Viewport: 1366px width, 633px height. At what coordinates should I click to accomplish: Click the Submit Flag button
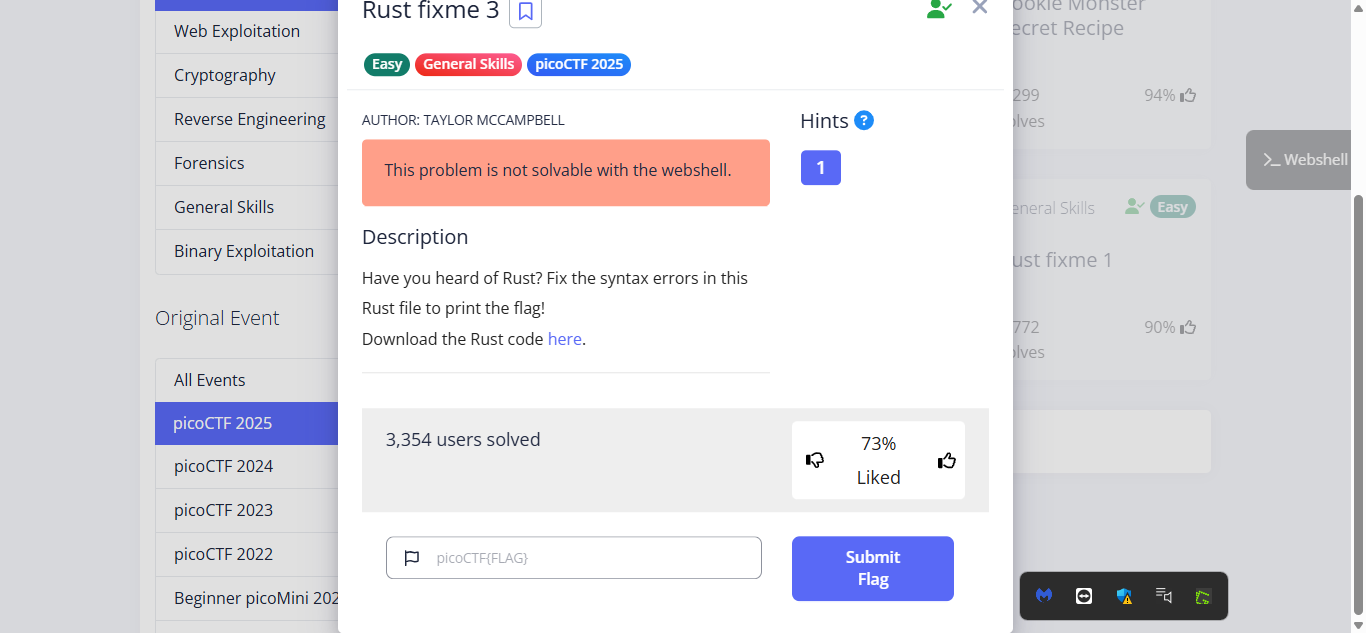click(x=872, y=568)
